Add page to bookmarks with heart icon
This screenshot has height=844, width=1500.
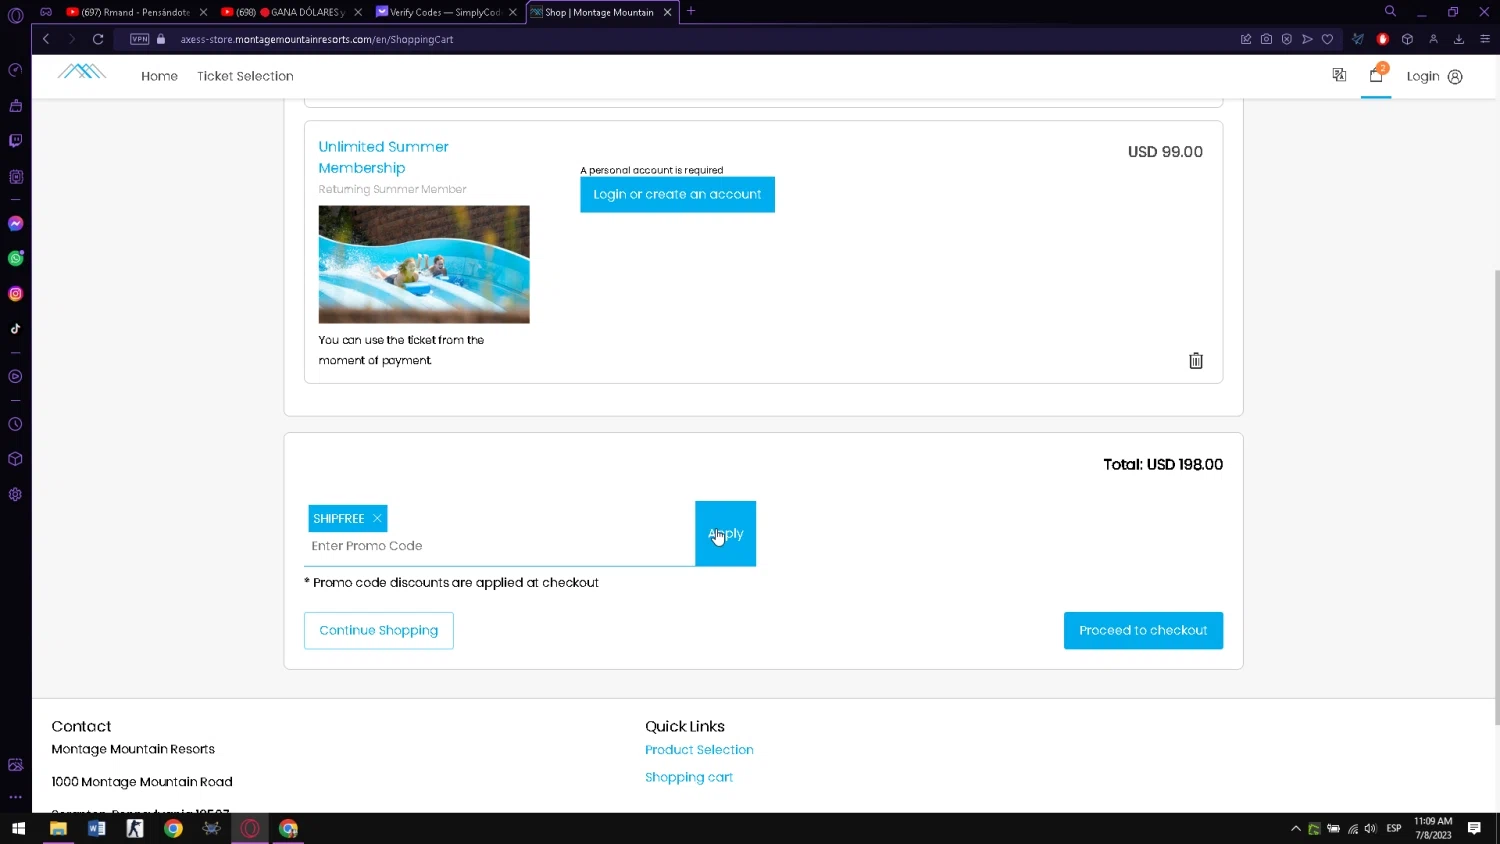1327,39
